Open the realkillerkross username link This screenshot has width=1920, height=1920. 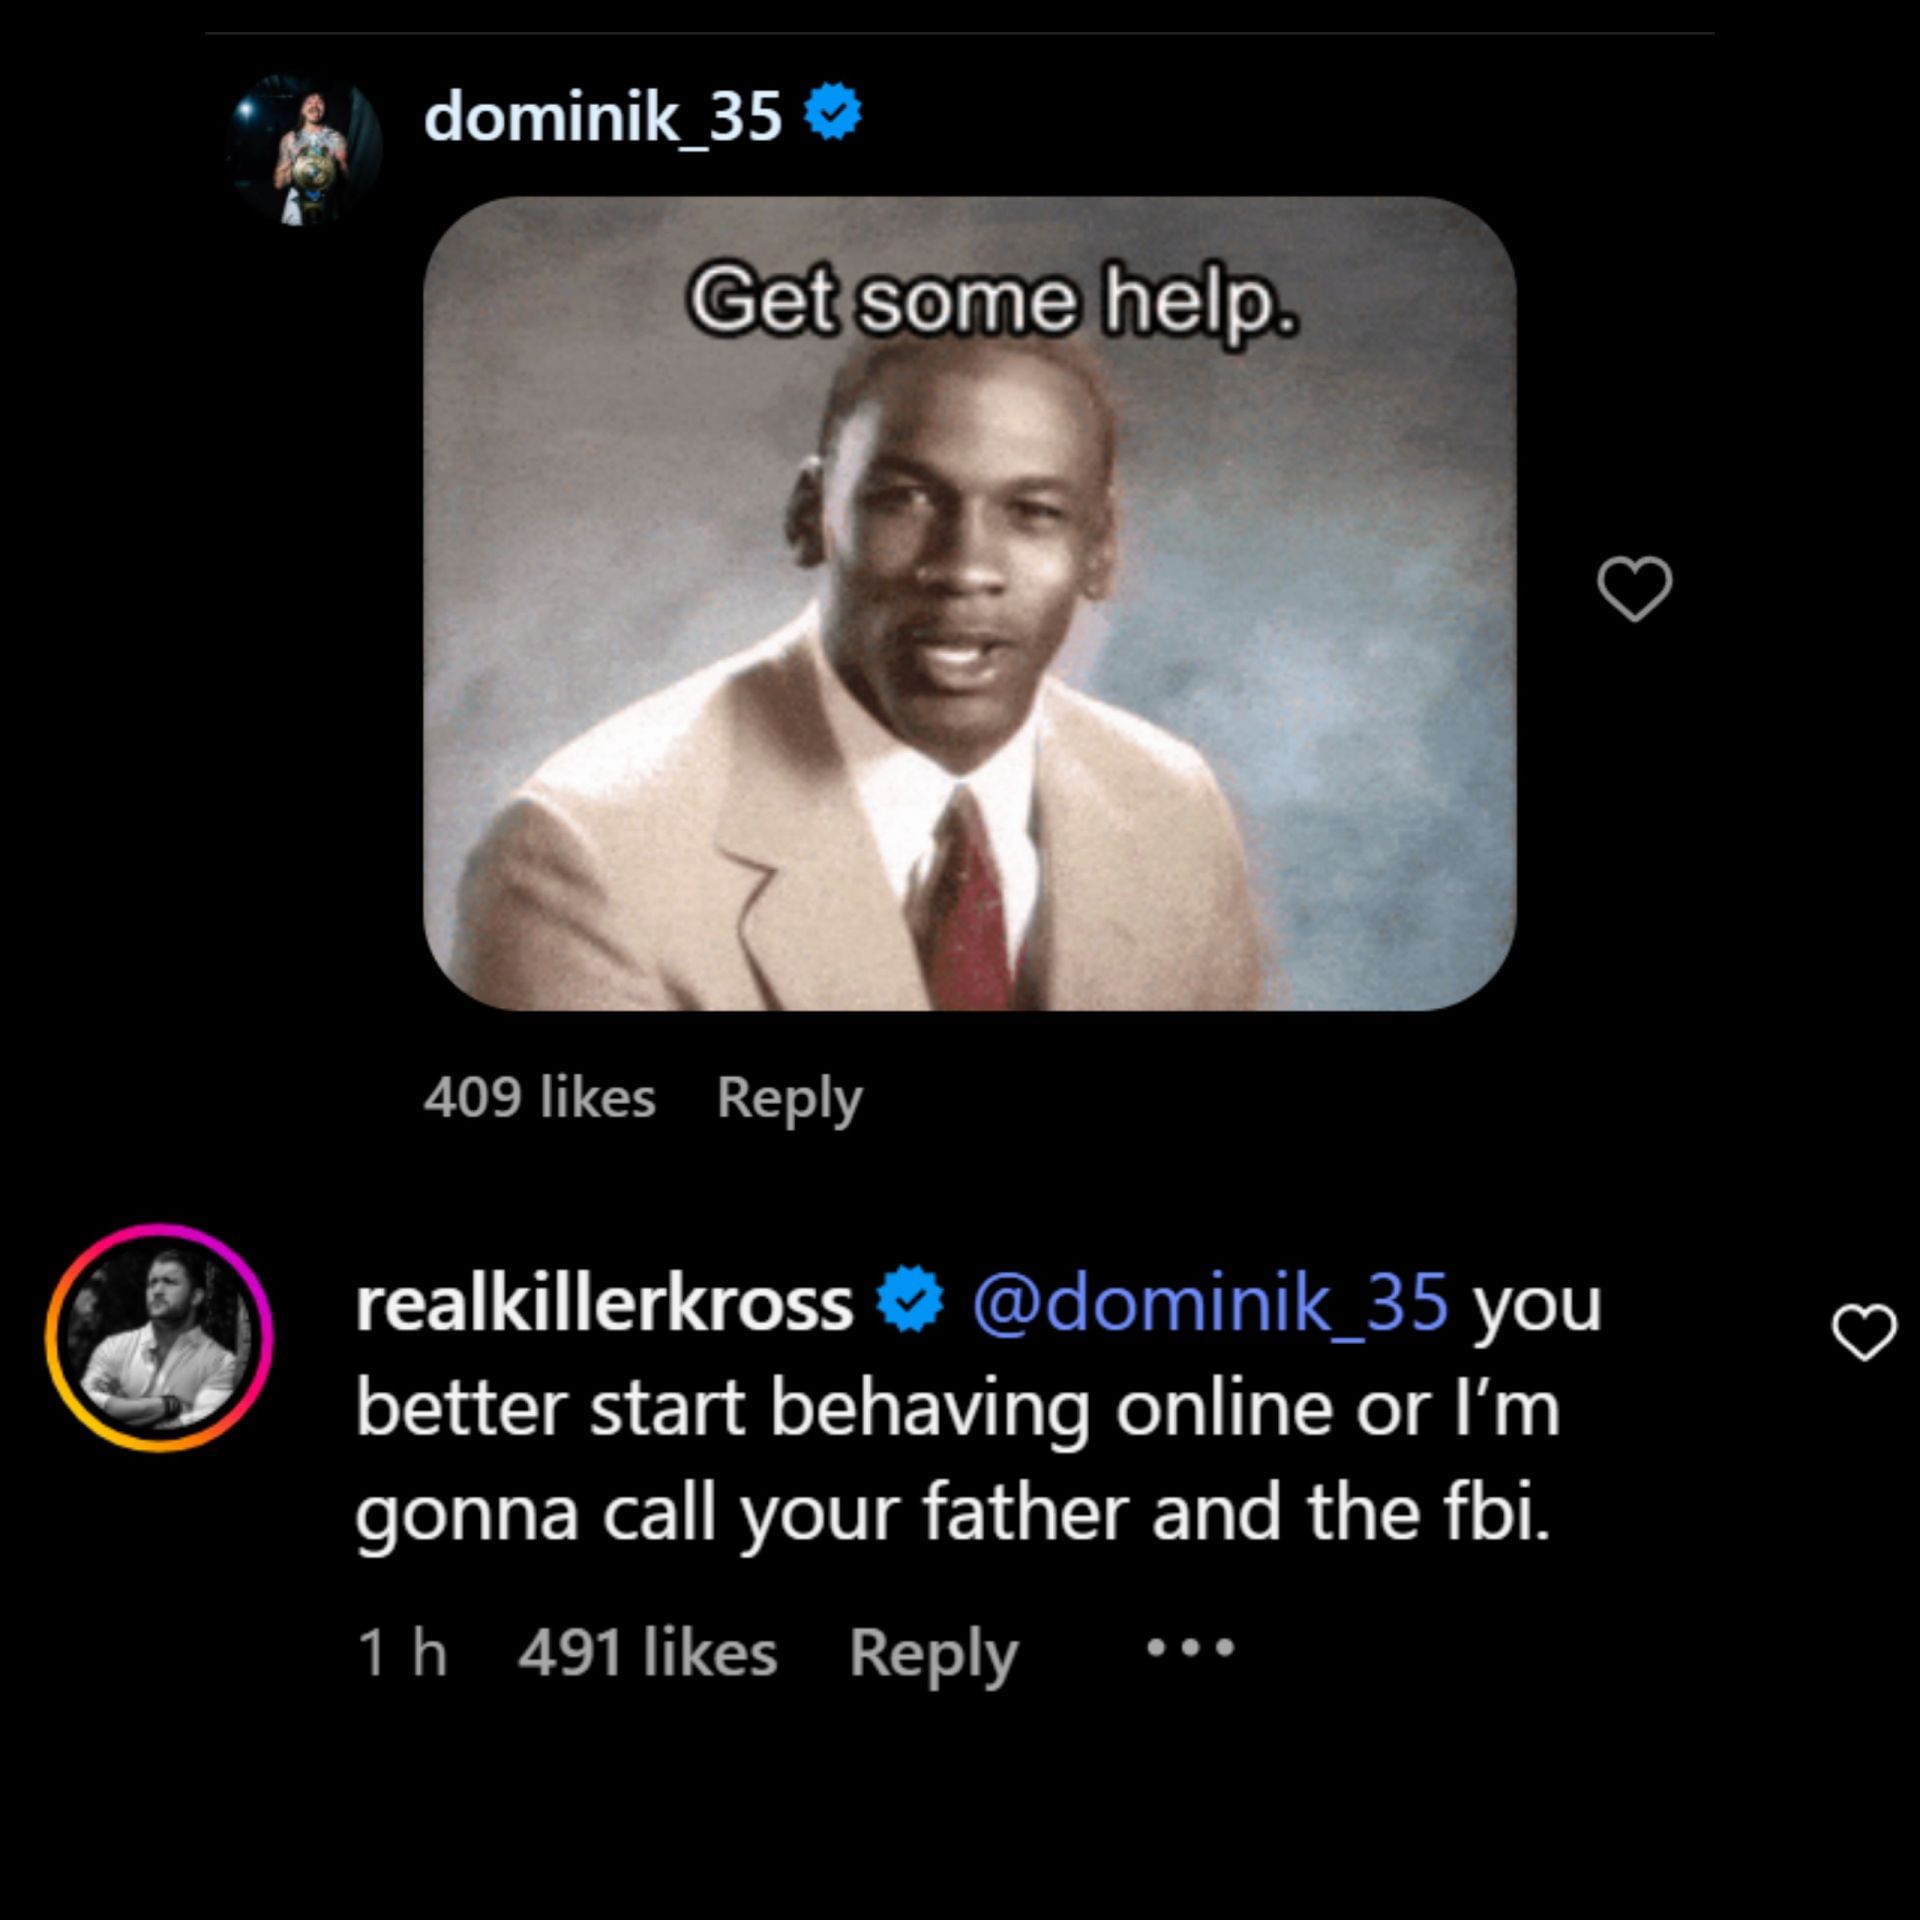pos(603,1304)
